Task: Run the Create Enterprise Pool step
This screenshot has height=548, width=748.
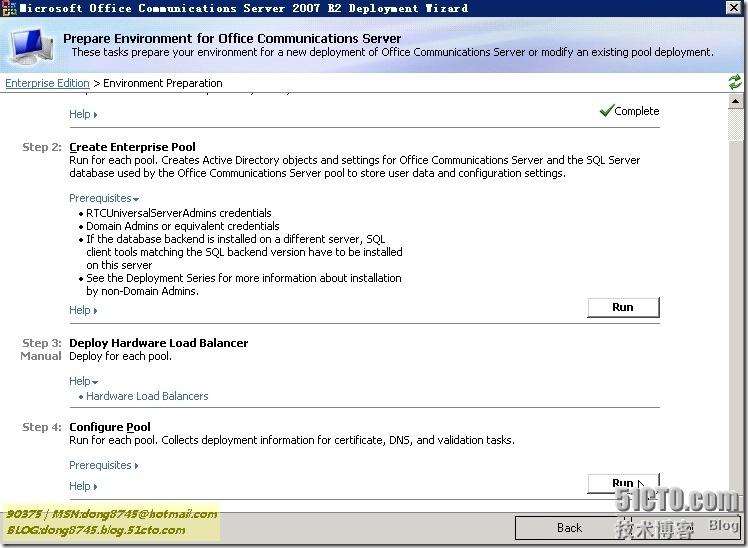Action: (623, 307)
